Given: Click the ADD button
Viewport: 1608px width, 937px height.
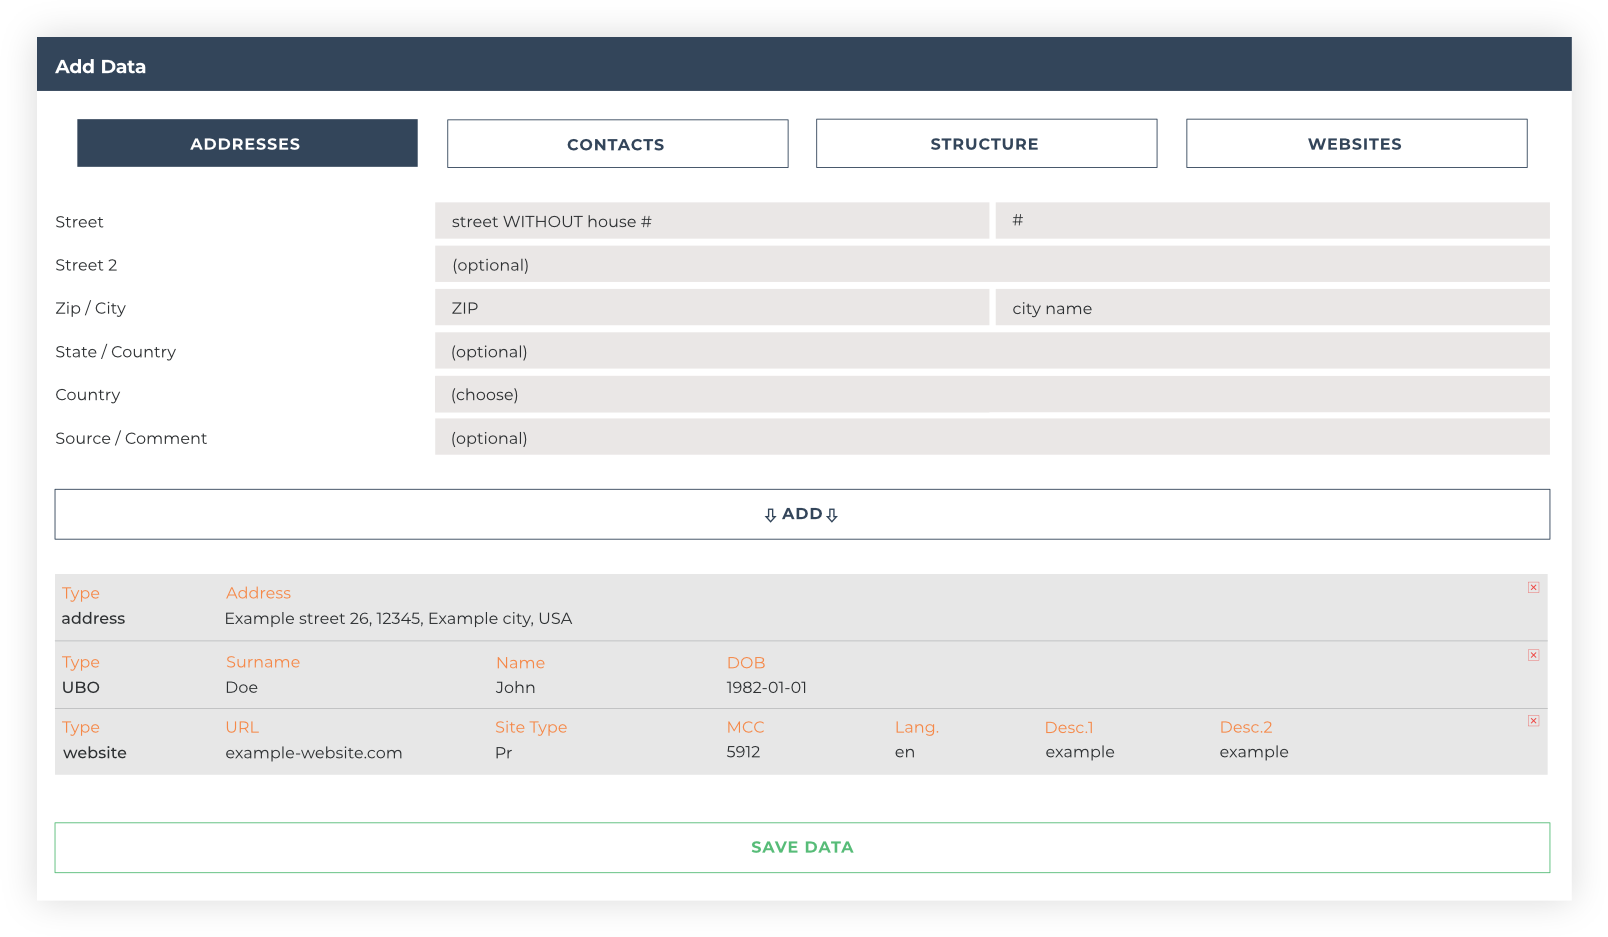Looking at the screenshot, I should point(800,513).
